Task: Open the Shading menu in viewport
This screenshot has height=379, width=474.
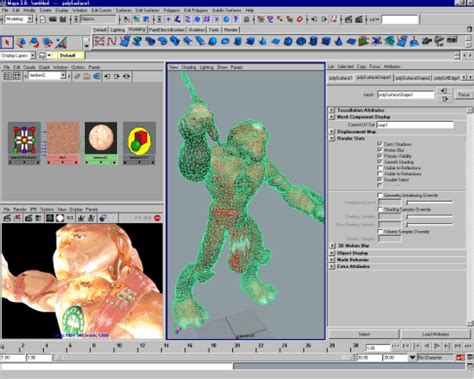Action: (x=189, y=67)
